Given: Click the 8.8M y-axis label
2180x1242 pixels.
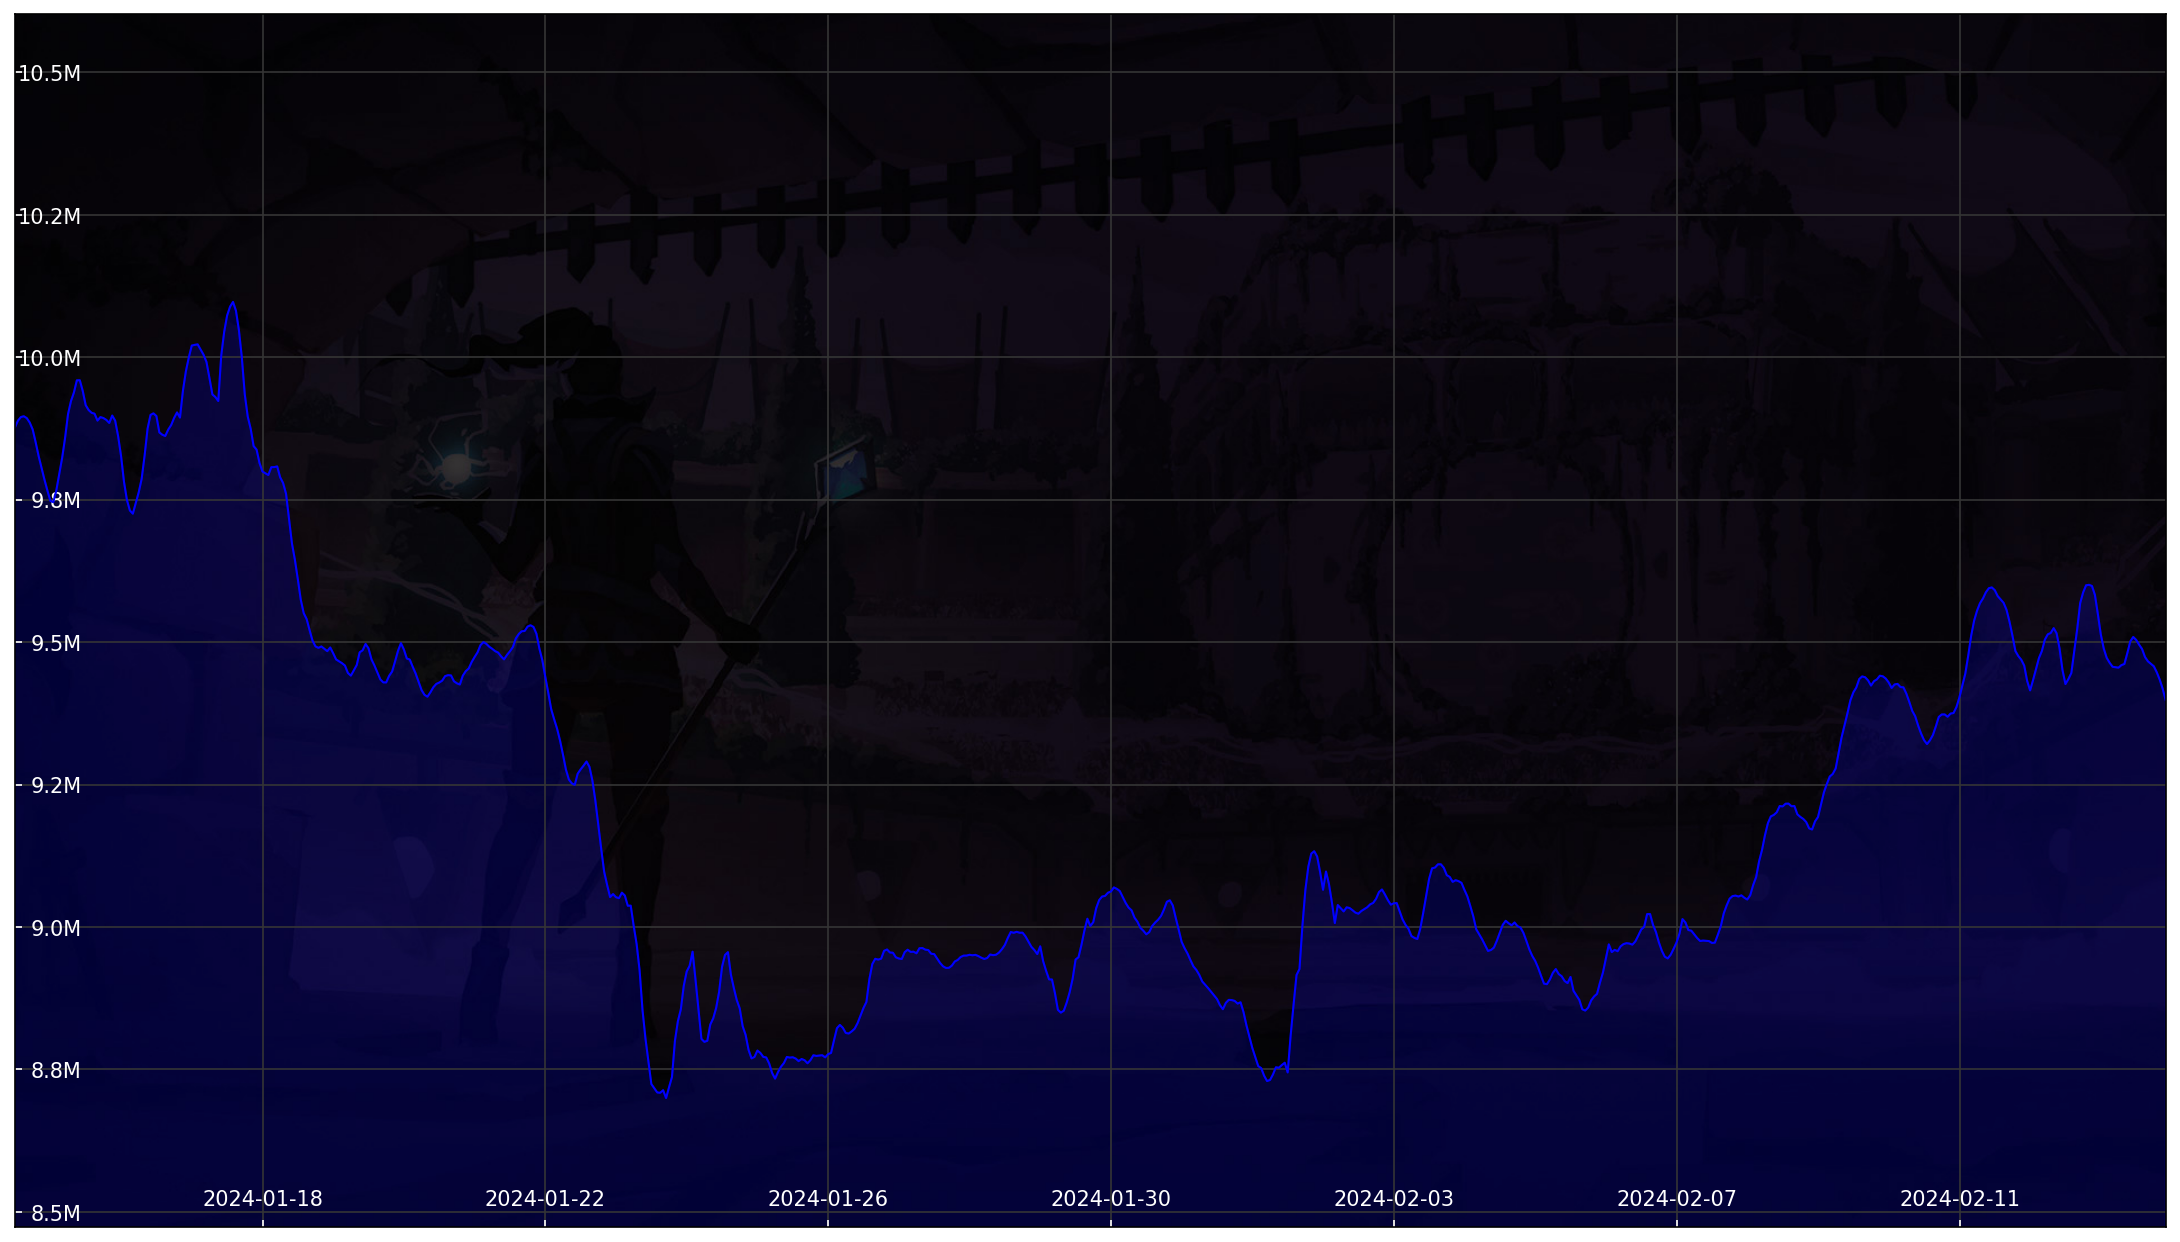Looking at the screenshot, I should pyautogui.click(x=56, y=1070).
